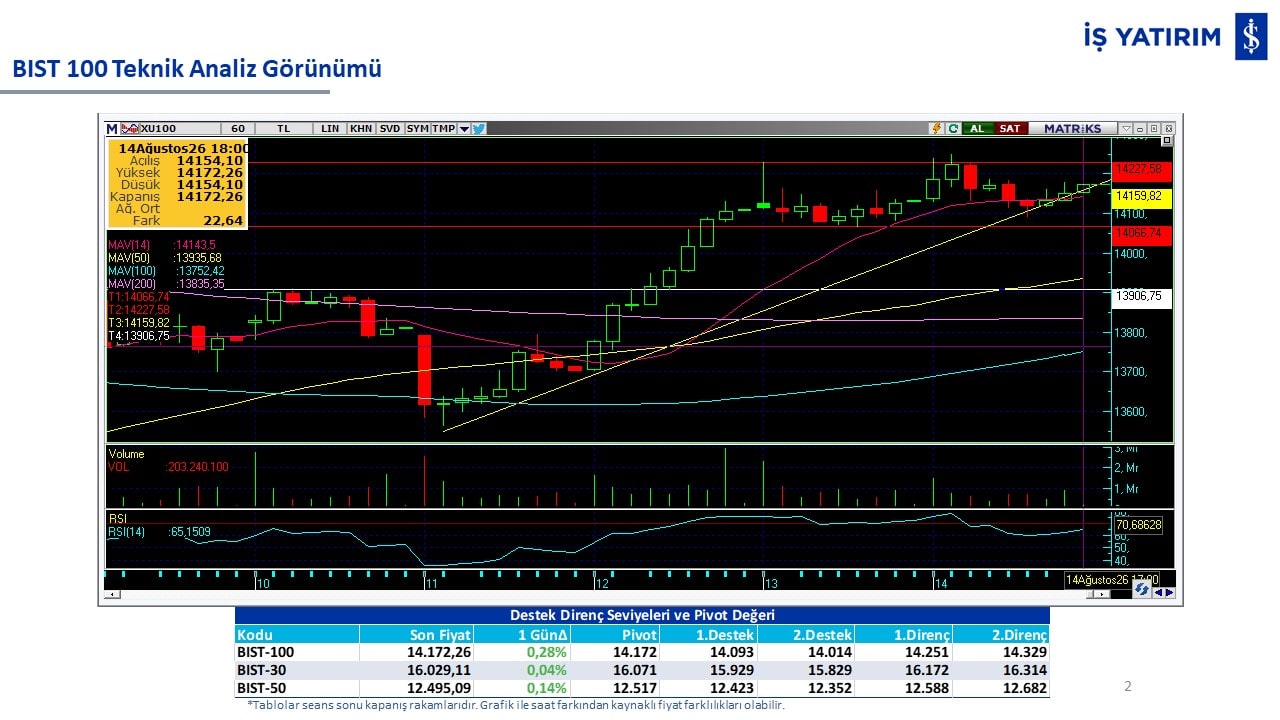Screen dimensions: 1280x720
Task: Click the BIST 100 Teknik Analiz Görünümü title
Action: (x=197, y=69)
